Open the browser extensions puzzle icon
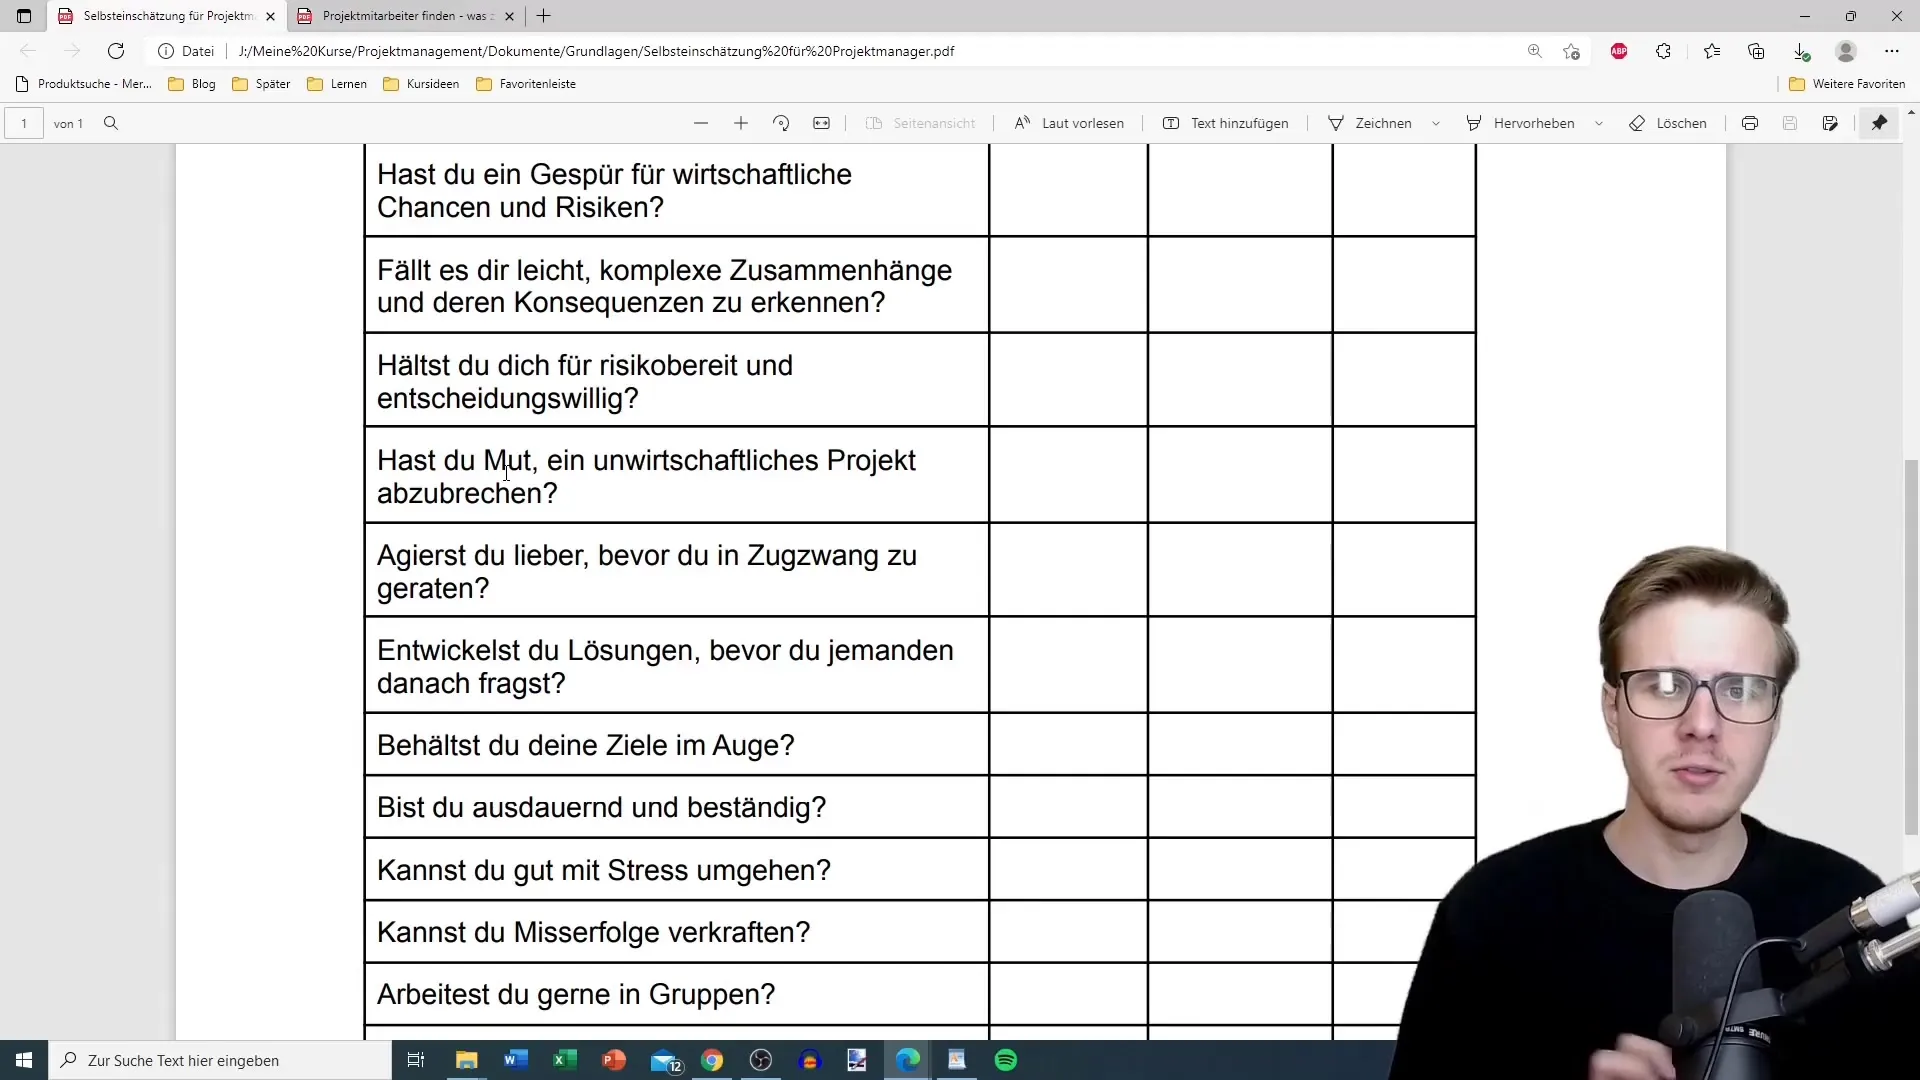The image size is (1920, 1080). (1664, 51)
